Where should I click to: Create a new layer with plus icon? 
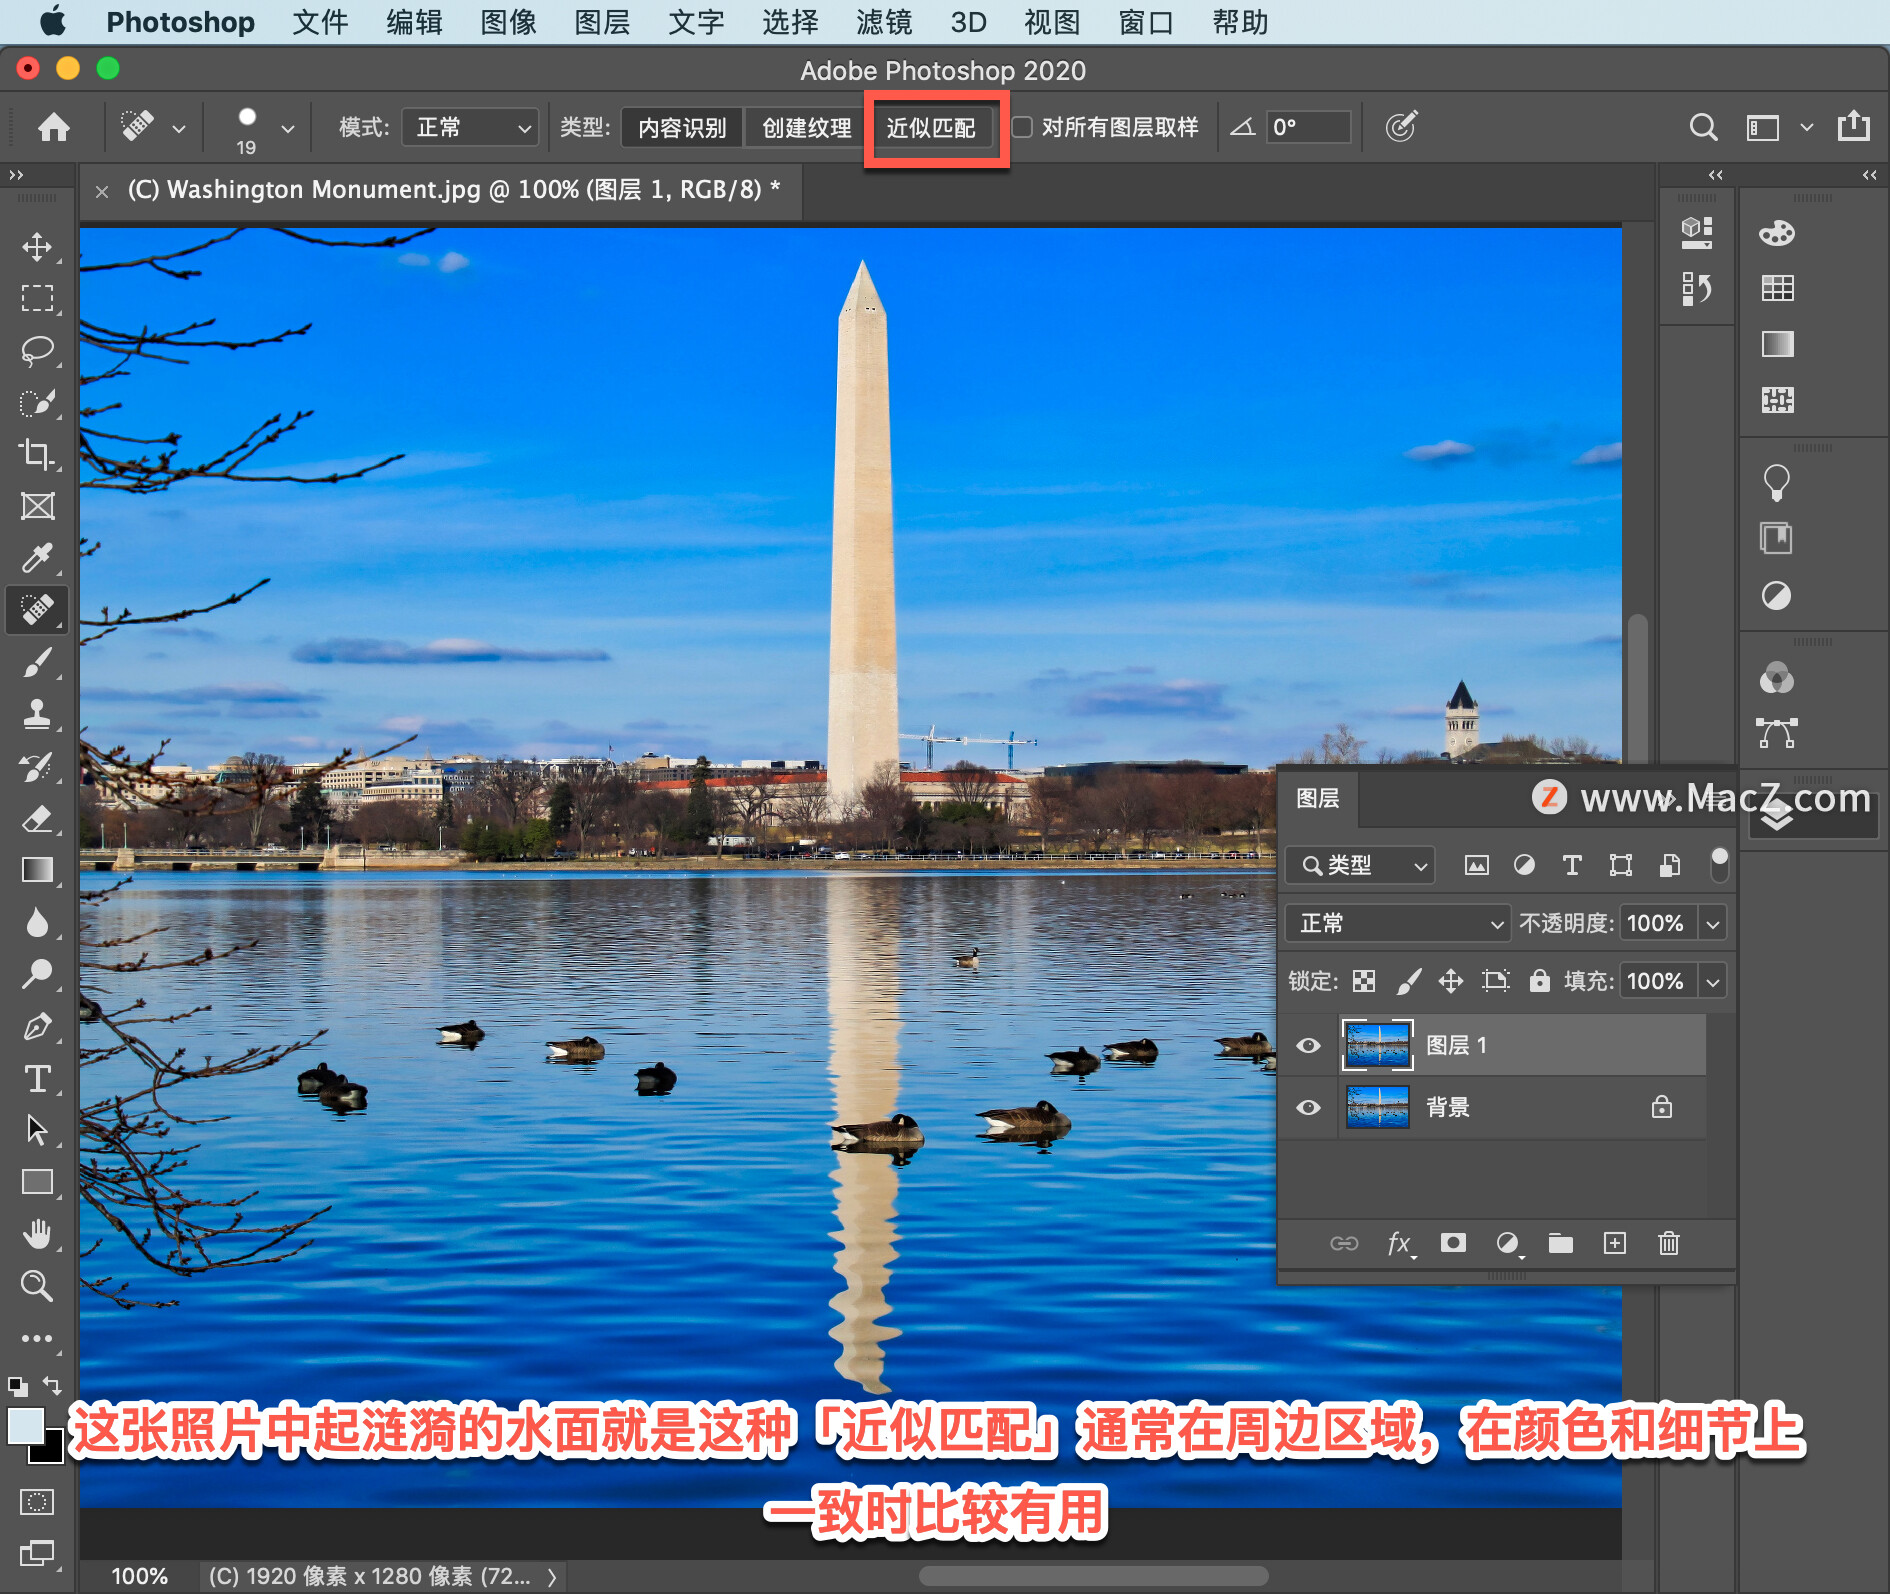click(1614, 1243)
